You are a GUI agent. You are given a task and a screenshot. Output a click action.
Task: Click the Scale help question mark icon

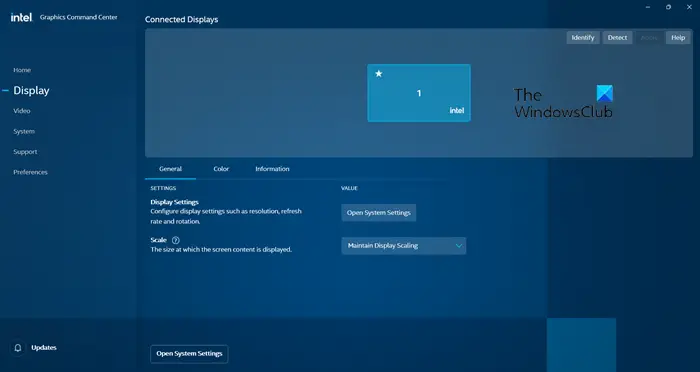(x=175, y=240)
